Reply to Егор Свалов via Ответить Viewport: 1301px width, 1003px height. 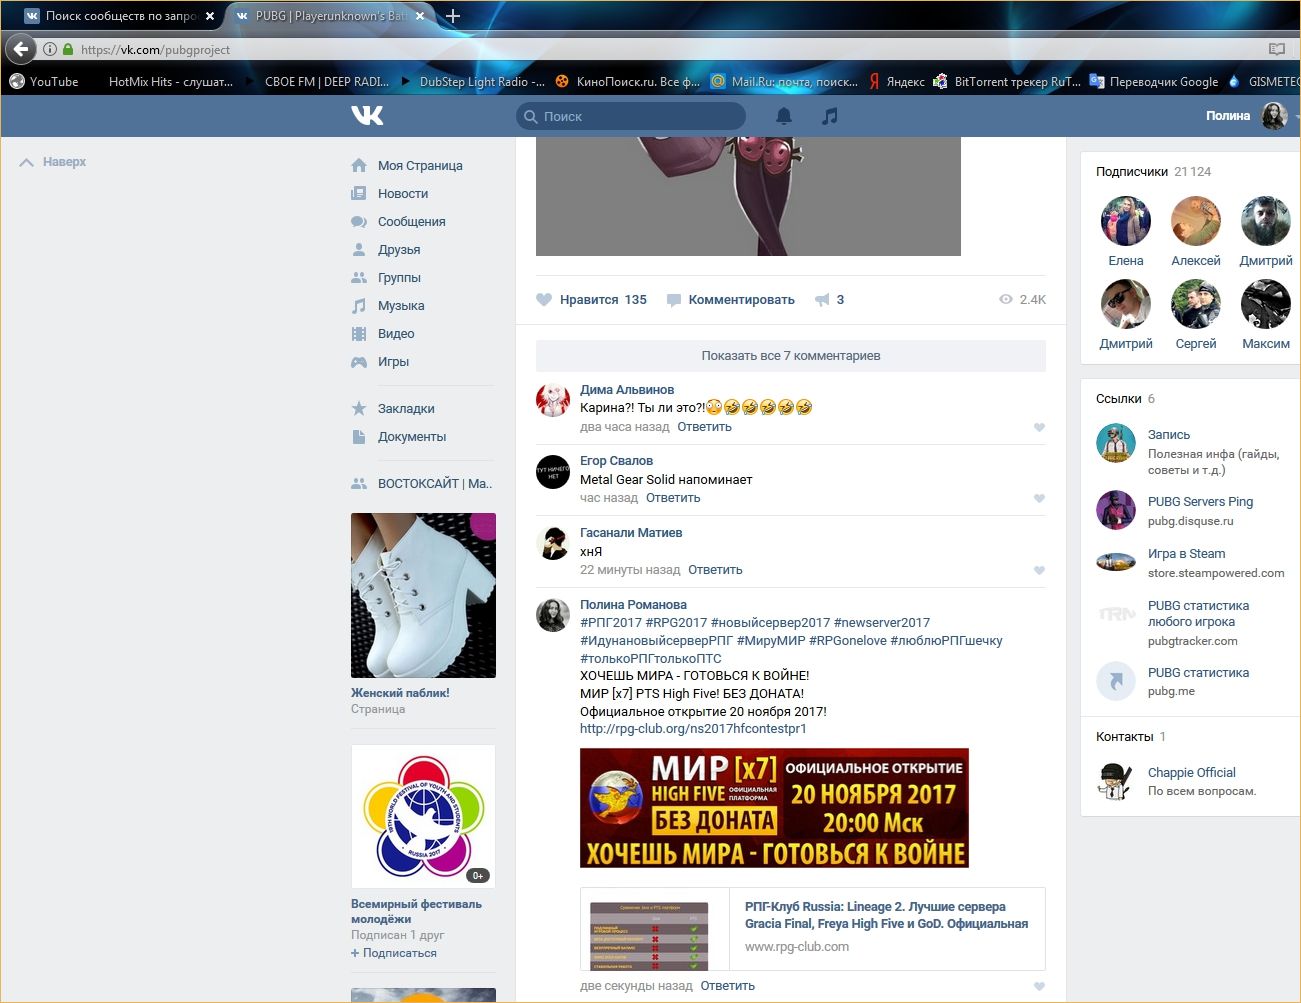click(x=673, y=498)
